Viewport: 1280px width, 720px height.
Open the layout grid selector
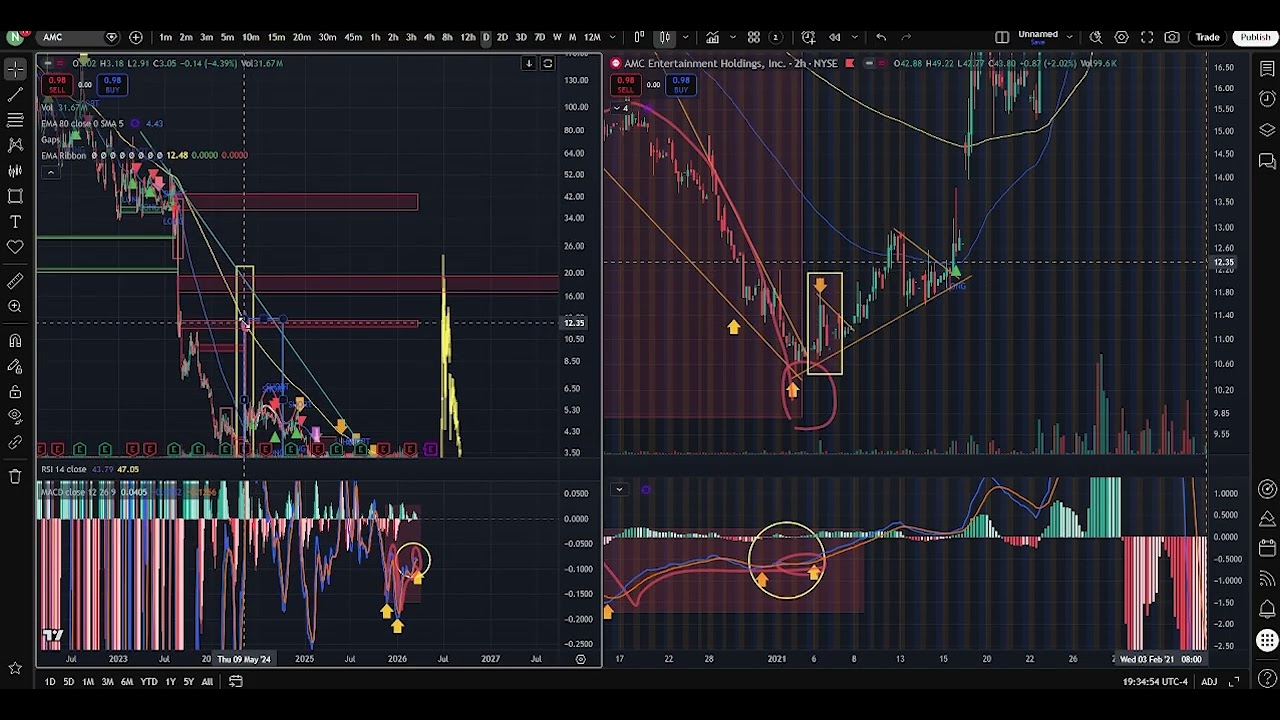click(x=754, y=37)
